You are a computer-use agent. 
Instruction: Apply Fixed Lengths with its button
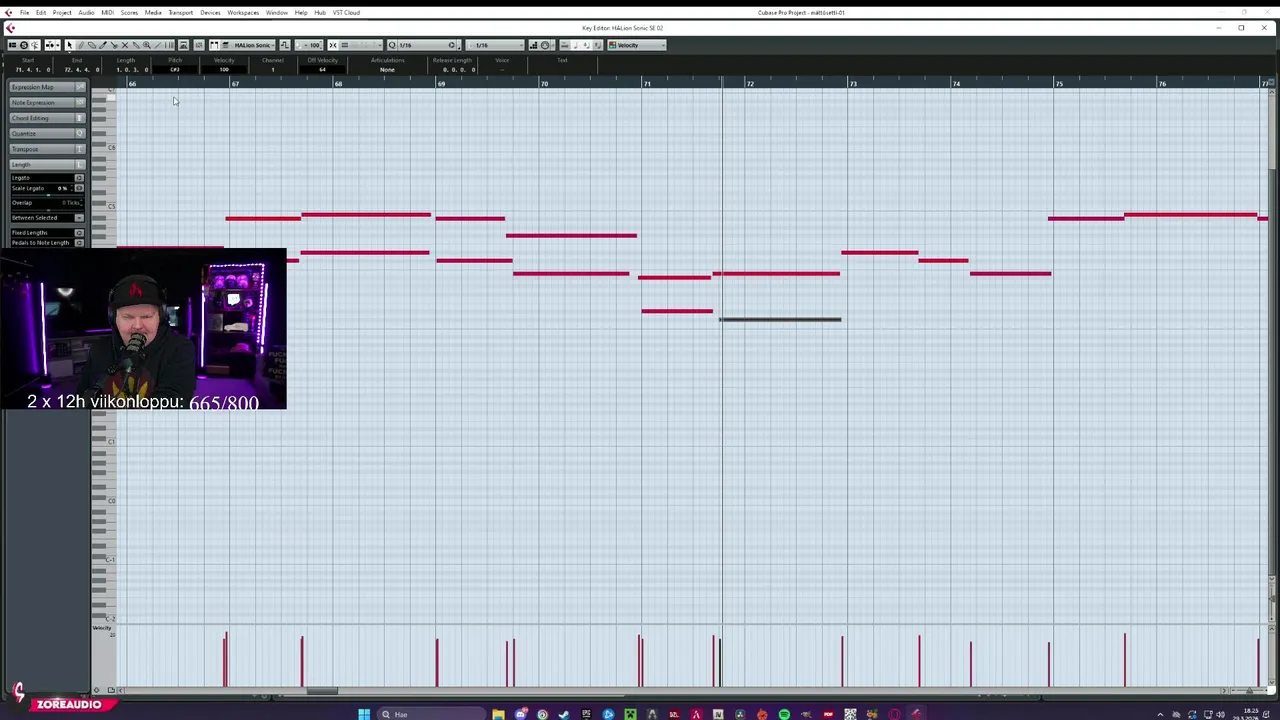[79, 233]
